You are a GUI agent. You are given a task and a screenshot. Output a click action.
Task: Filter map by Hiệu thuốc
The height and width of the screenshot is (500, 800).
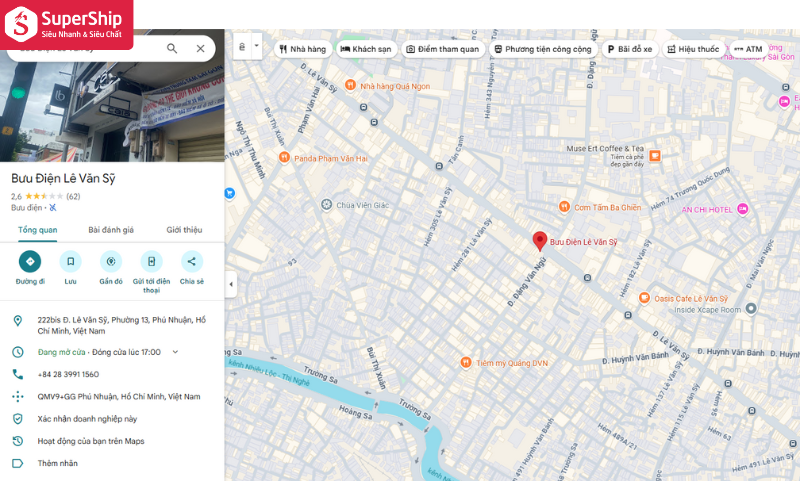click(x=693, y=49)
